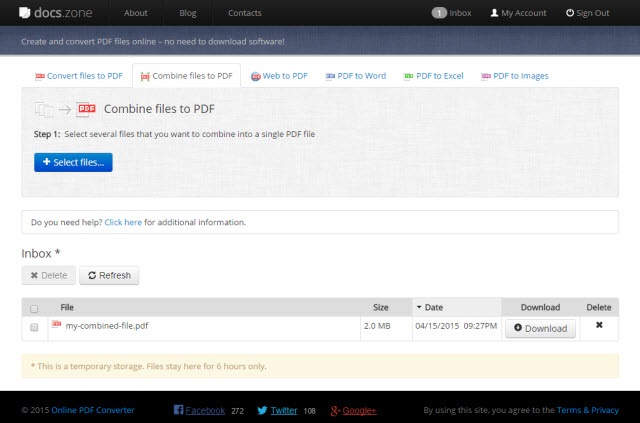
Task: Click the PDF to Word icon
Action: [330, 76]
